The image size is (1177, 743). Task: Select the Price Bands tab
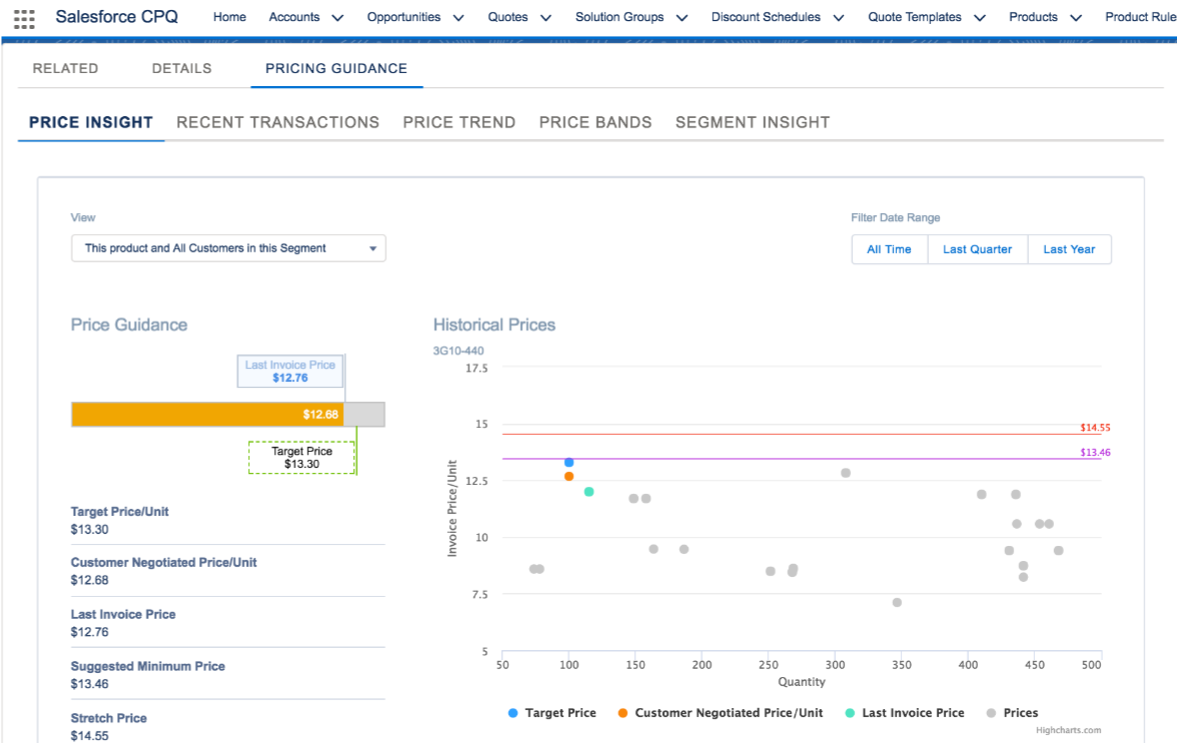[x=595, y=122]
